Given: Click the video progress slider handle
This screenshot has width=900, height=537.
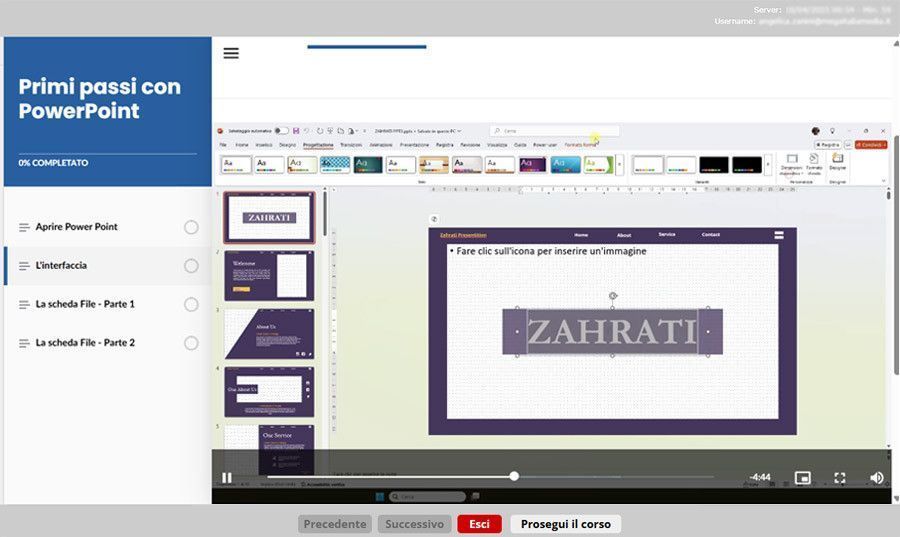Looking at the screenshot, I should [x=514, y=477].
